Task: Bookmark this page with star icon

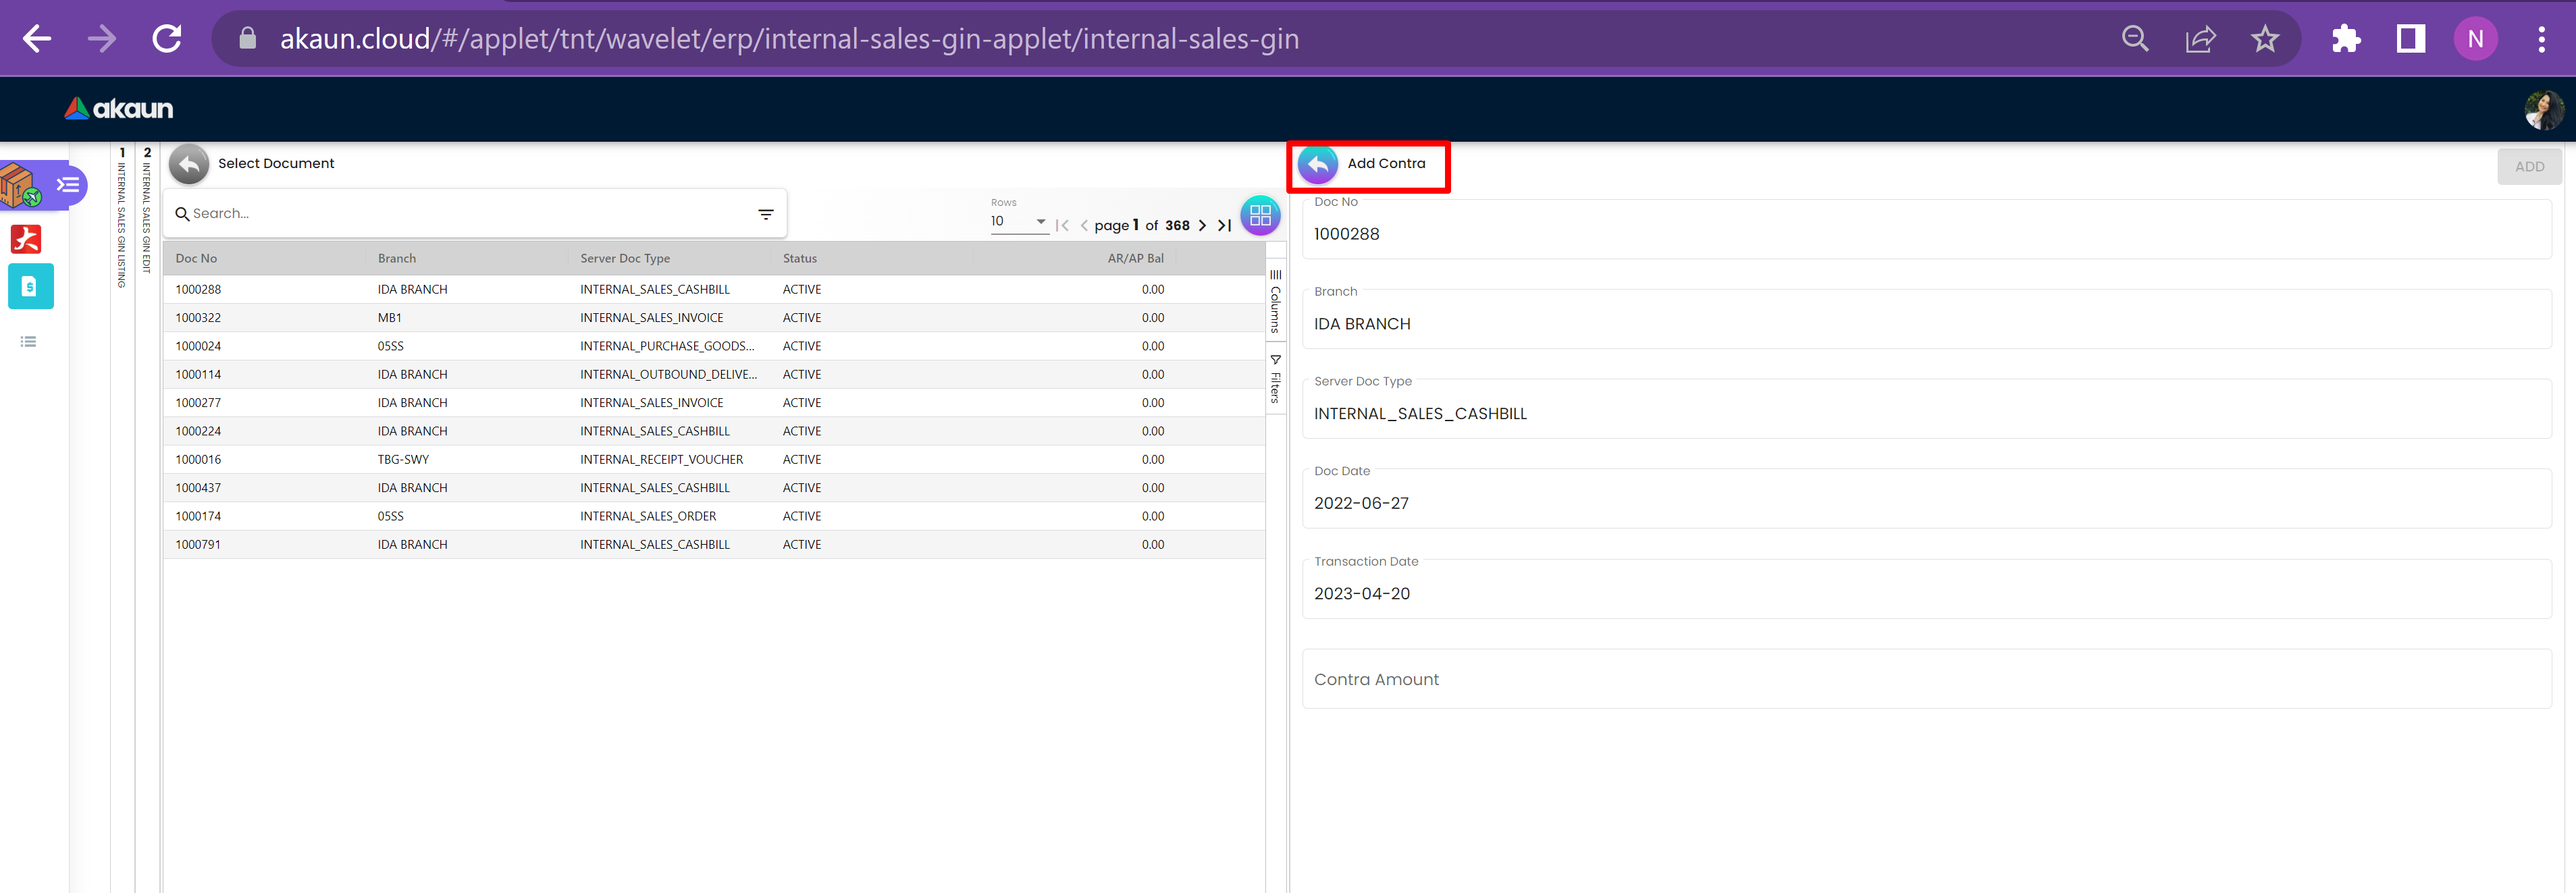Action: 2264,40
